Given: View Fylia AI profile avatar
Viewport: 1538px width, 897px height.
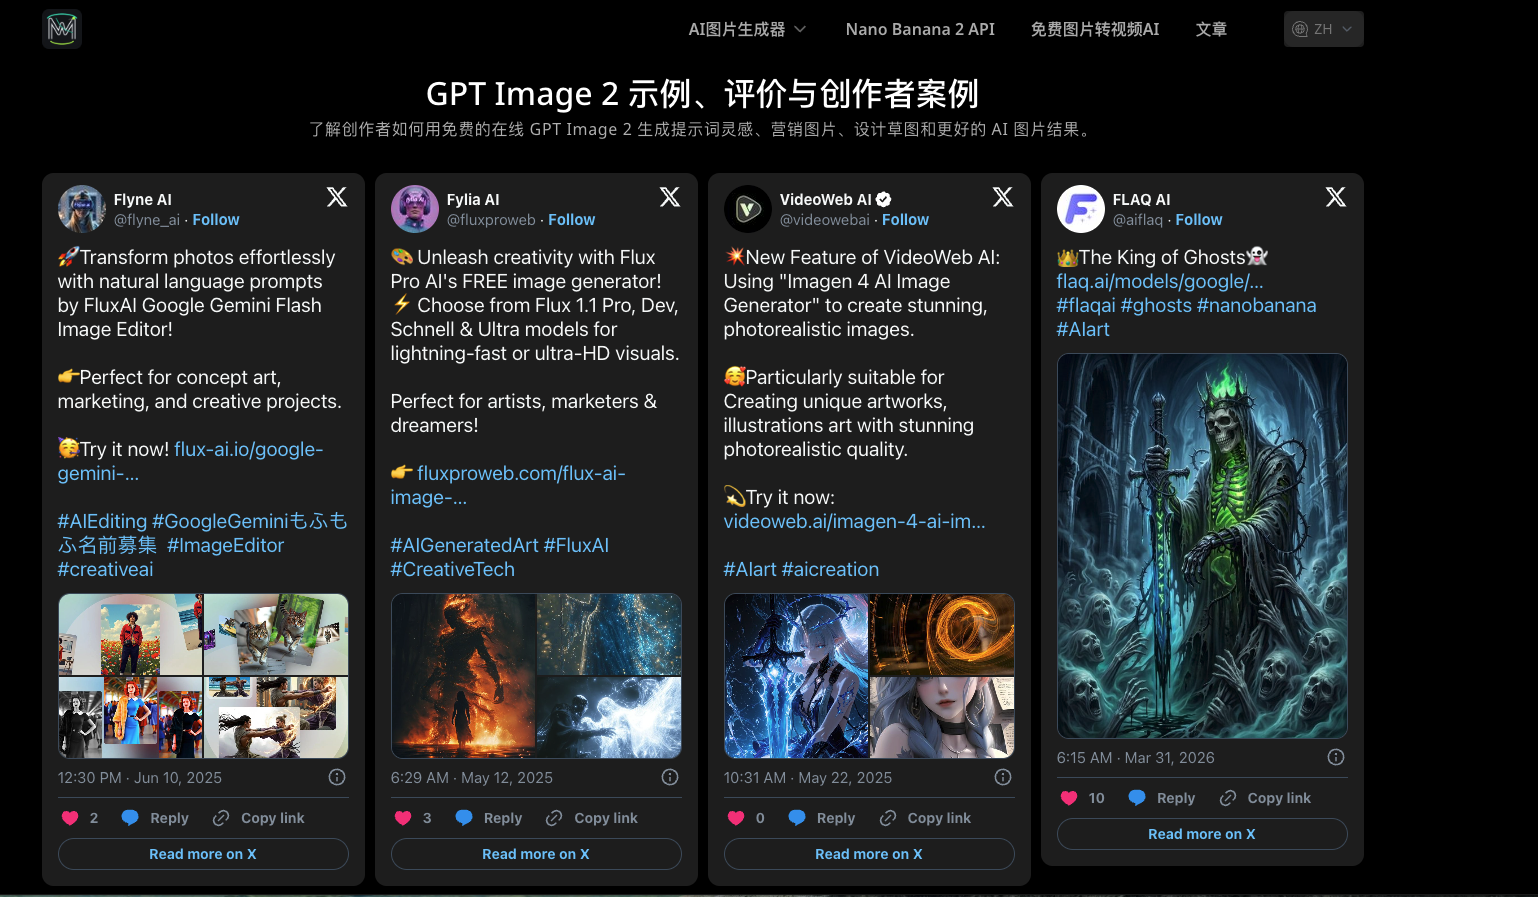Looking at the screenshot, I should coord(415,209).
